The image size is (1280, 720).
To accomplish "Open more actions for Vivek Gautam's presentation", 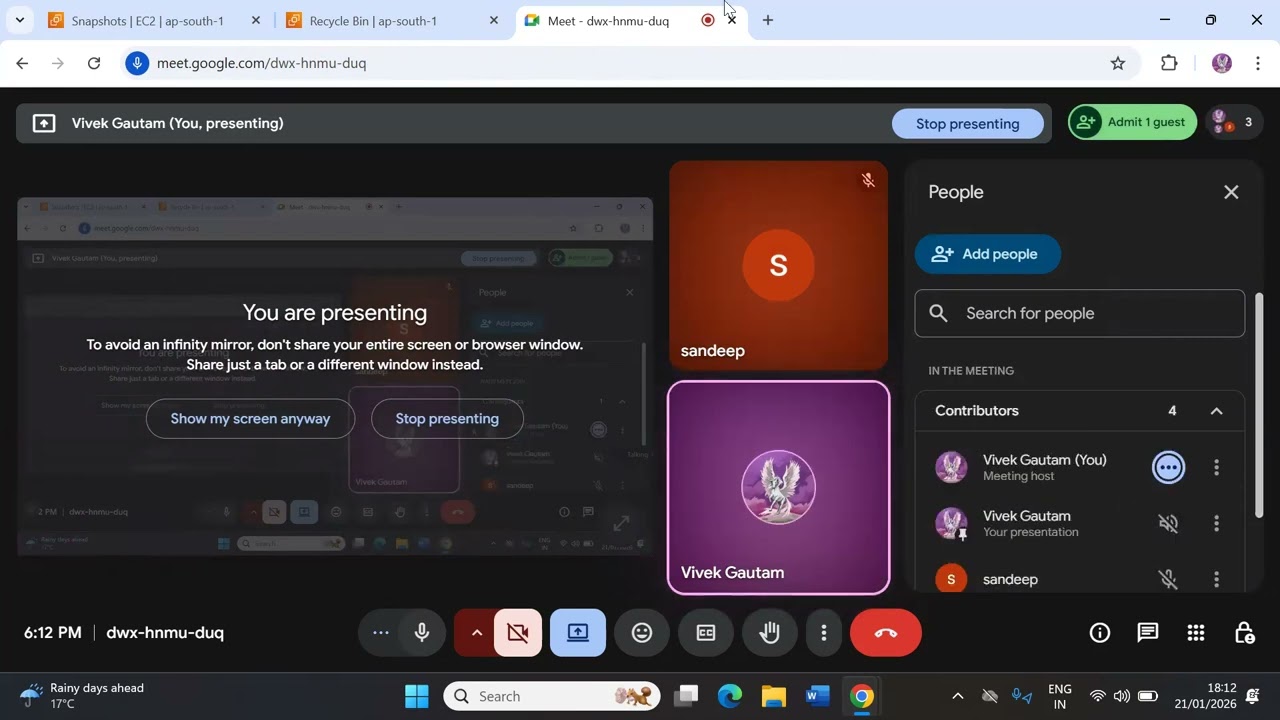I will 1216,523.
